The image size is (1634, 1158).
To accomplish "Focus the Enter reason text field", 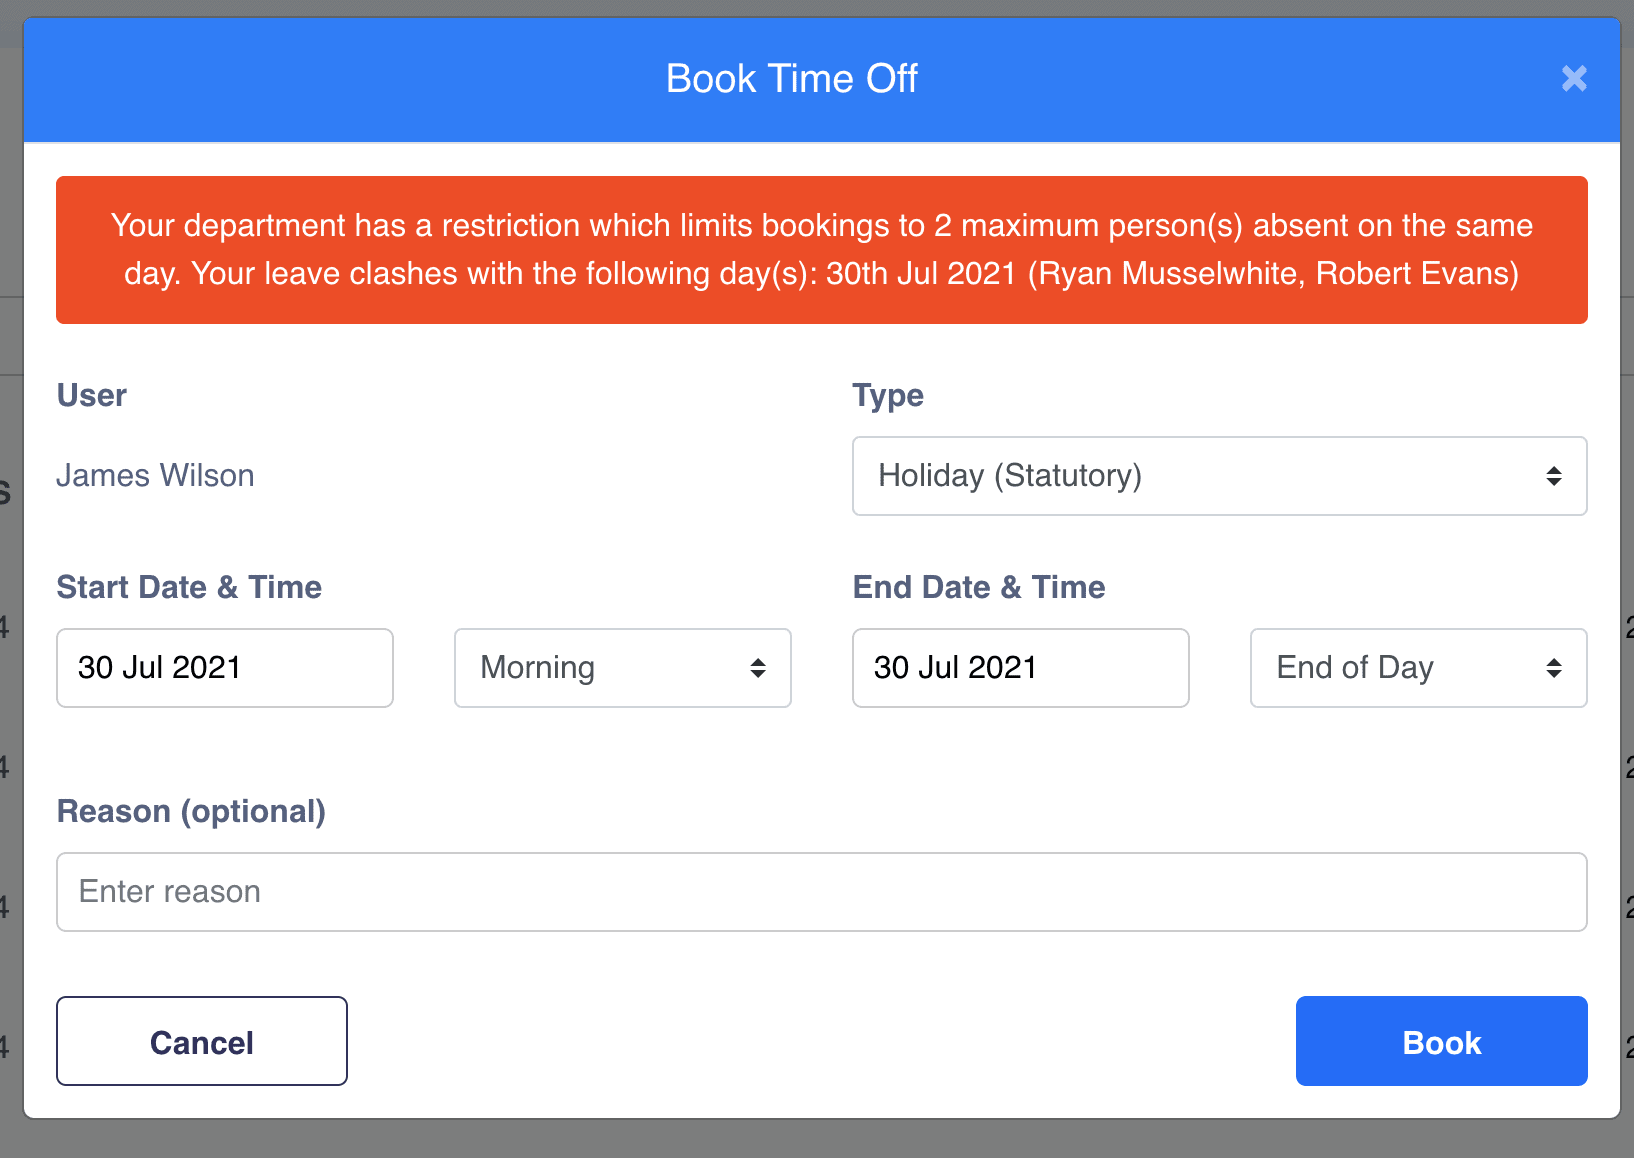I will pos(821,892).
